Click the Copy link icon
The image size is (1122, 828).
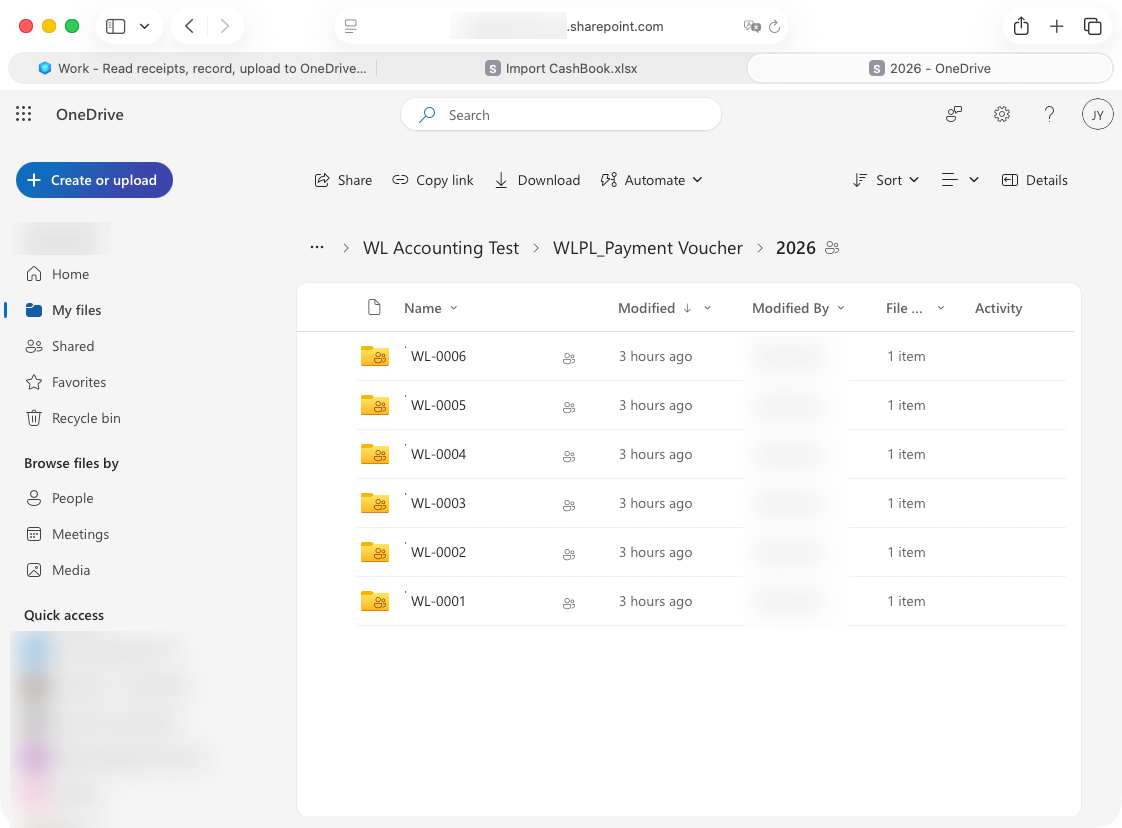pos(400,180)
